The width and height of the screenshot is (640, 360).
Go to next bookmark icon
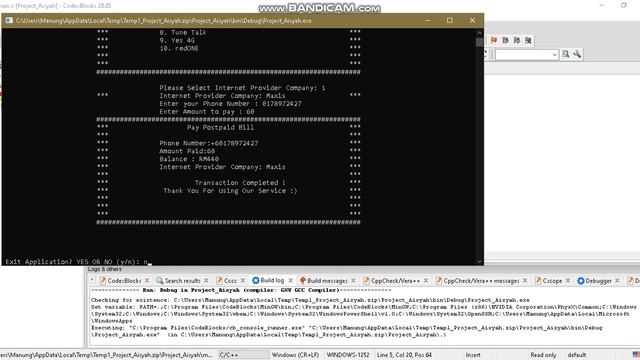click(517, 40)
